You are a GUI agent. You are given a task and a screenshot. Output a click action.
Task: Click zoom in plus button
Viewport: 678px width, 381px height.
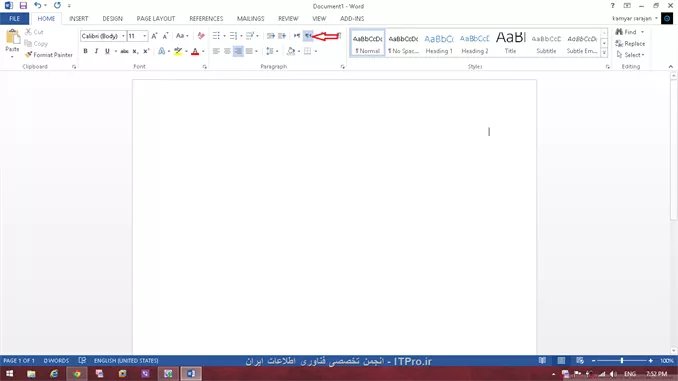point(650,361)
